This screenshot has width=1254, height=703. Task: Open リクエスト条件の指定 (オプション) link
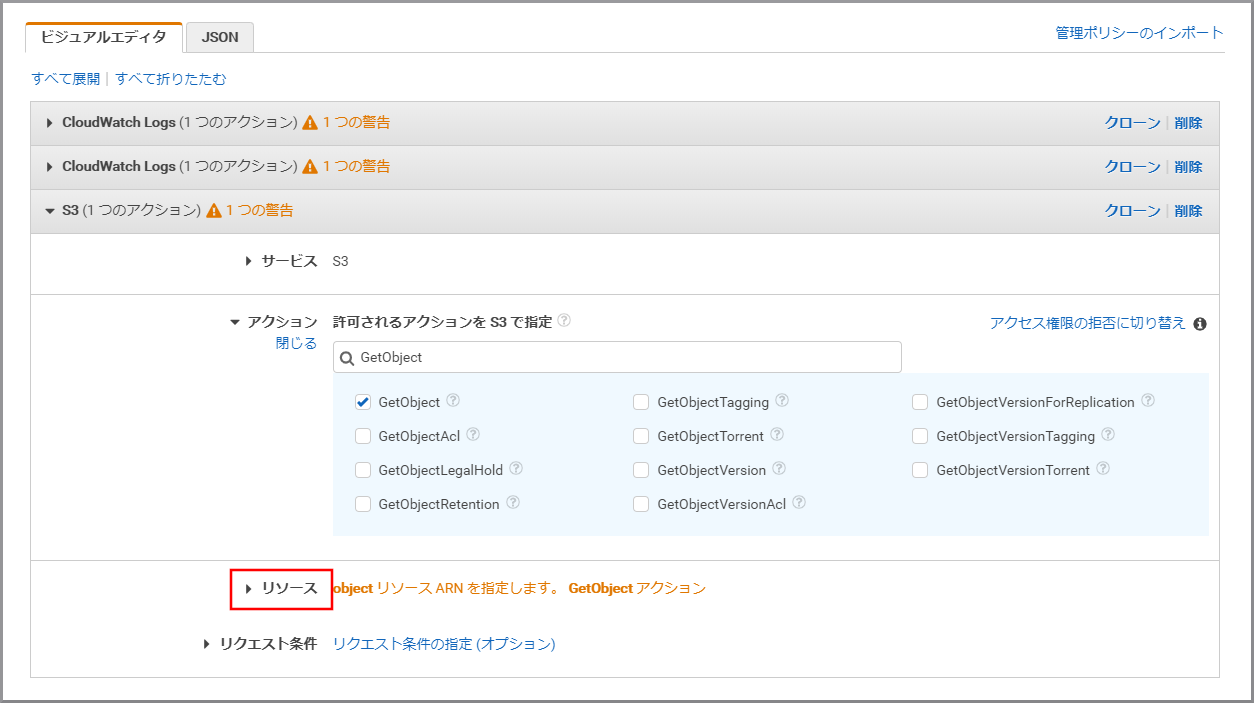point(444,644)
